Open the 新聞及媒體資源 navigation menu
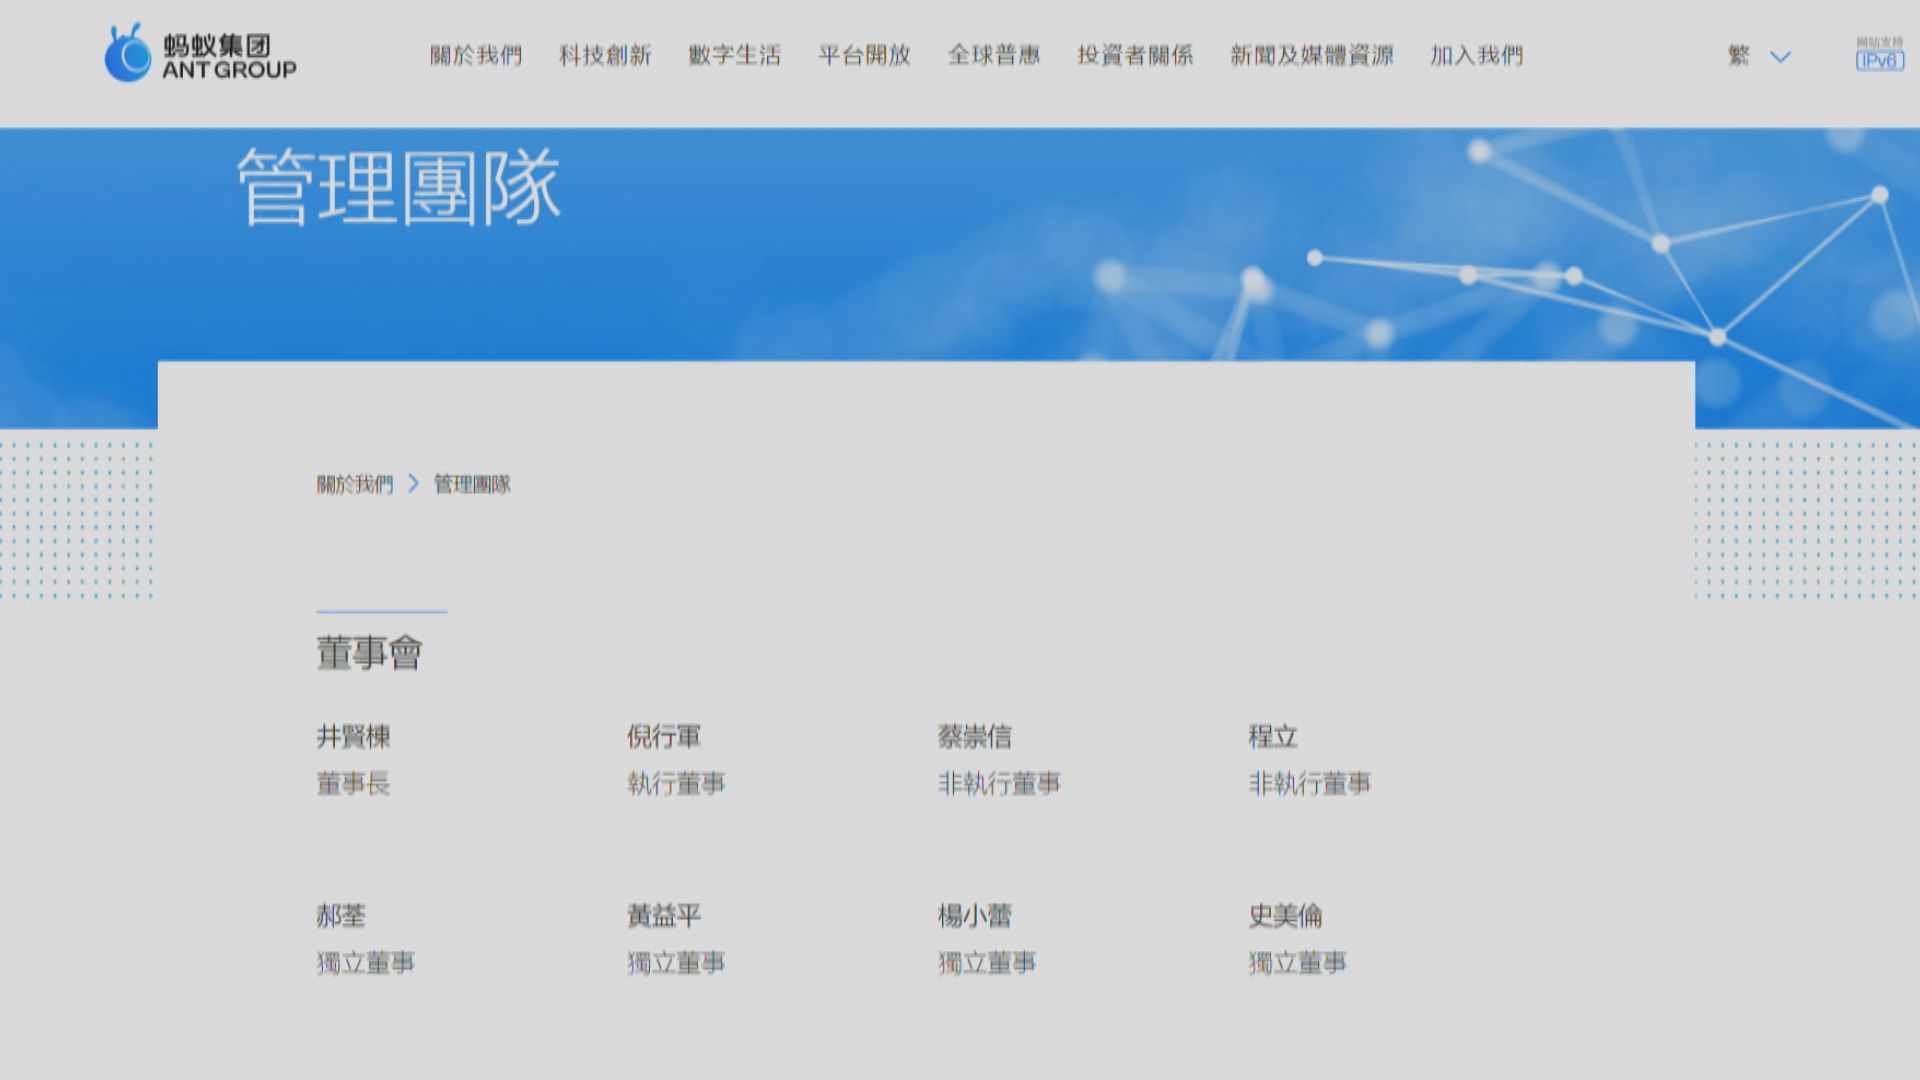 (x=1311, y=56)
